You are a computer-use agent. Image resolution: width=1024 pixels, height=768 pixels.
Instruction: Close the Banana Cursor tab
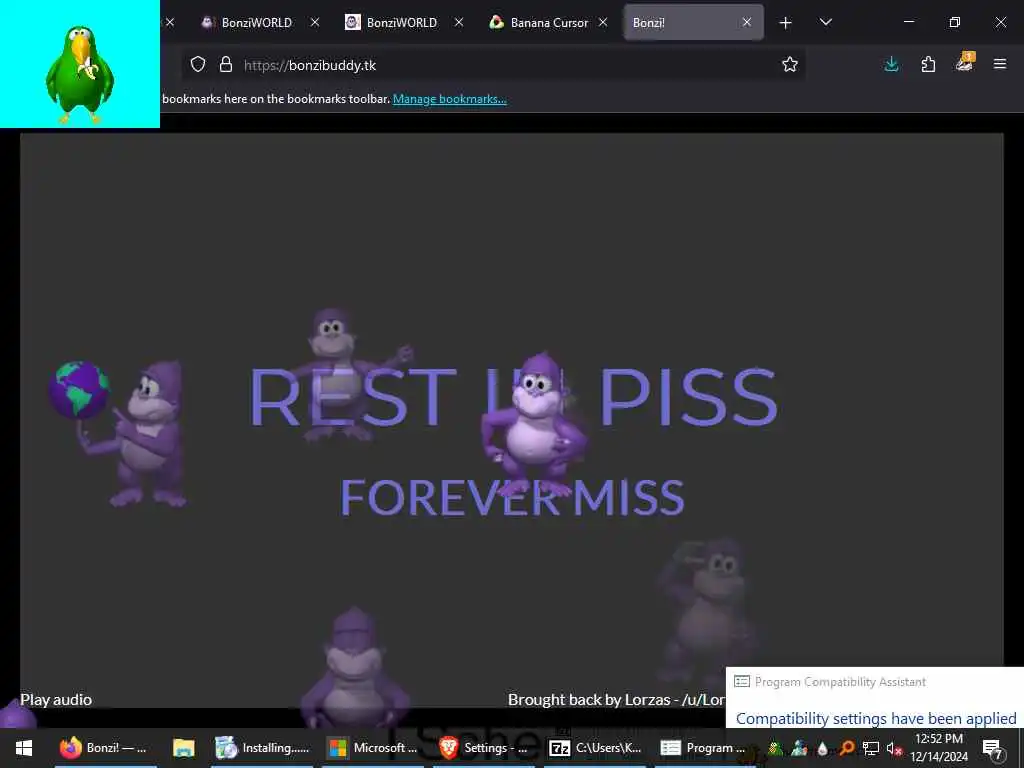coord(603,22)
